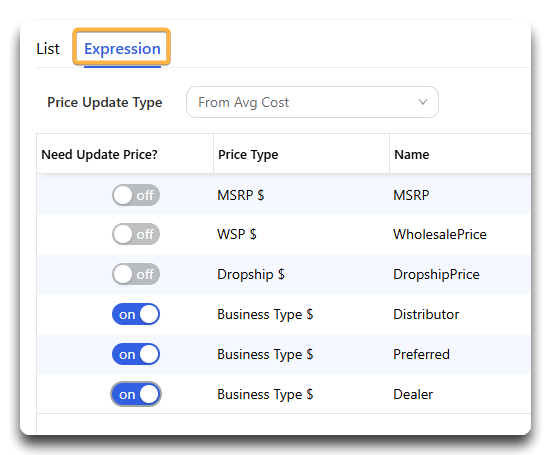Select the Distributor name cell
Image resolution: width=551 pixels, height=455 pixels.
pyautogui.click(x=426, y=314)
